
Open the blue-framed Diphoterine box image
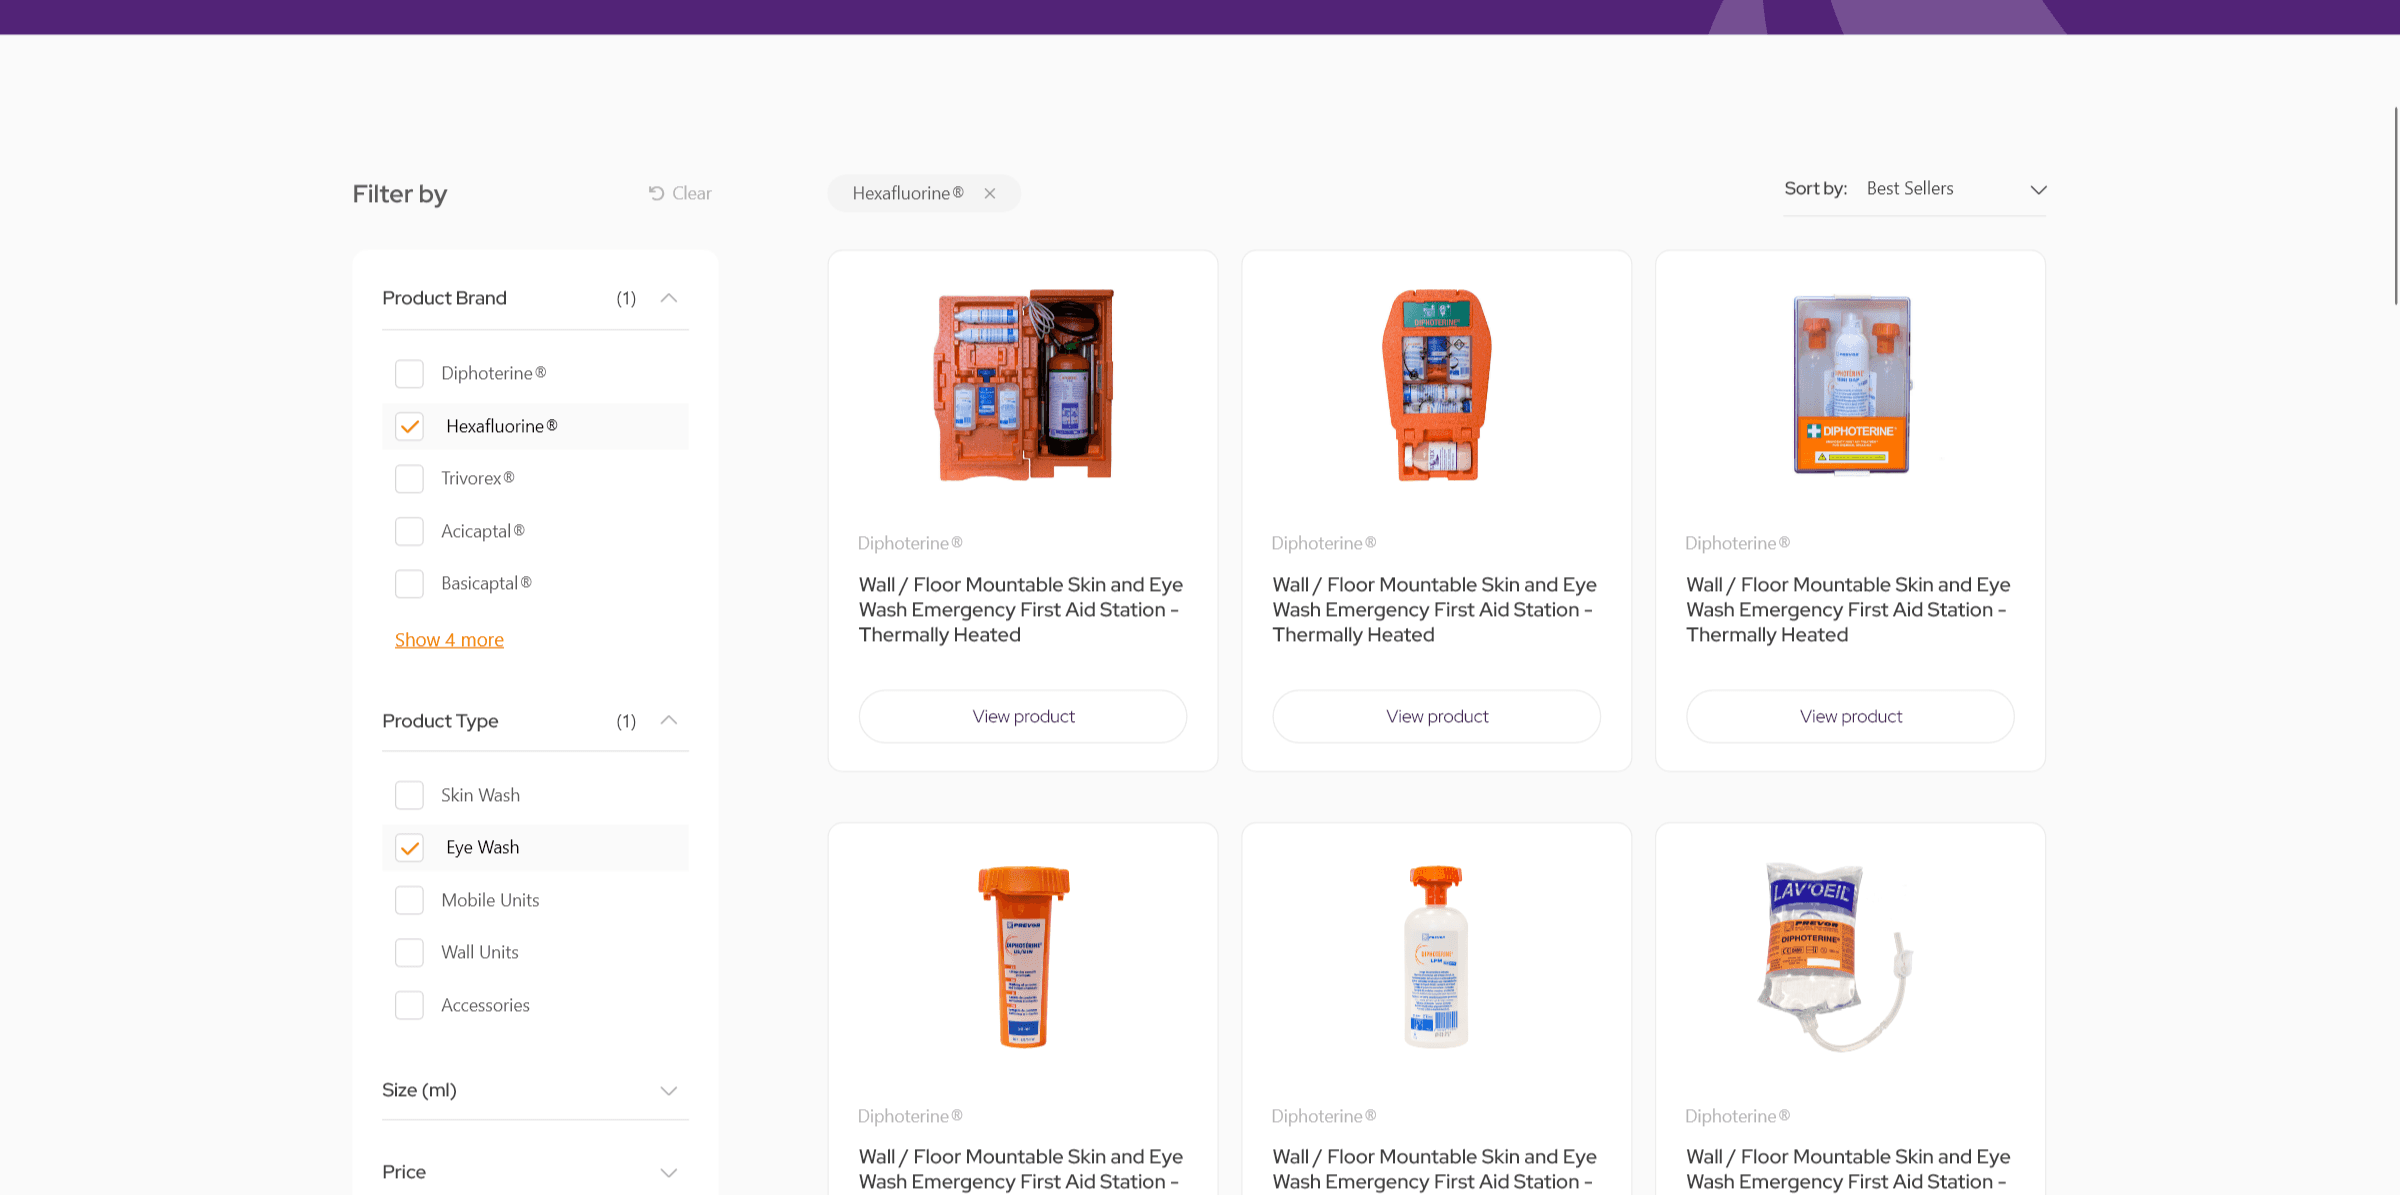click(1851, 385)
